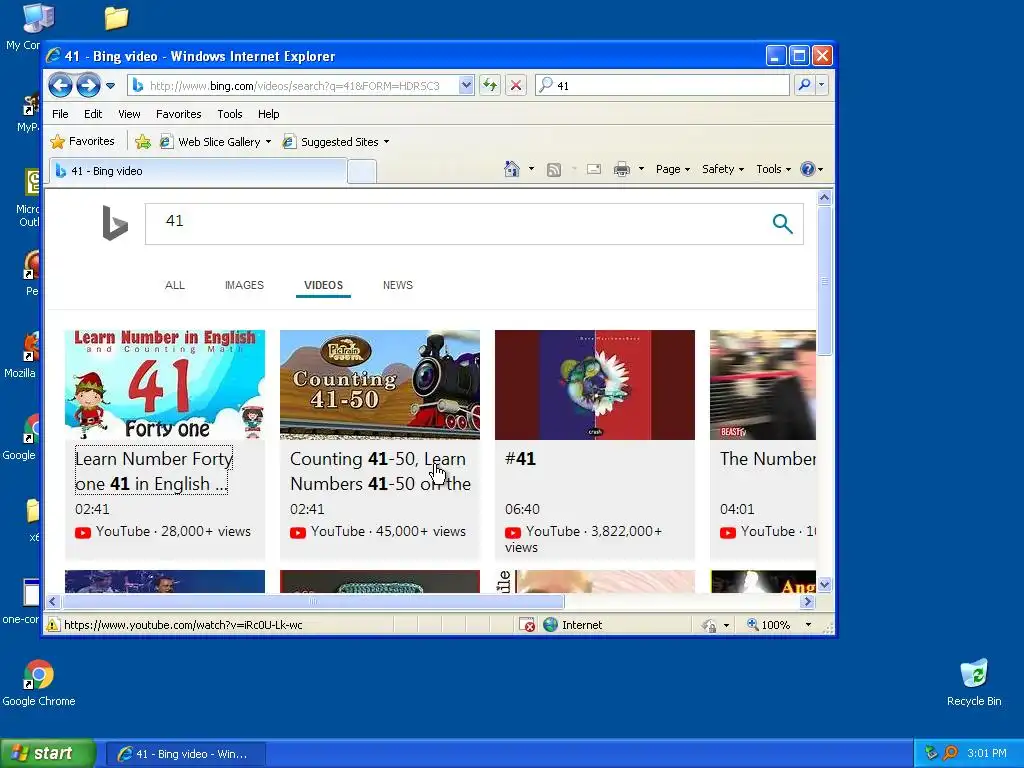
Task: Open the File menu
Action: tap(60, 114)
